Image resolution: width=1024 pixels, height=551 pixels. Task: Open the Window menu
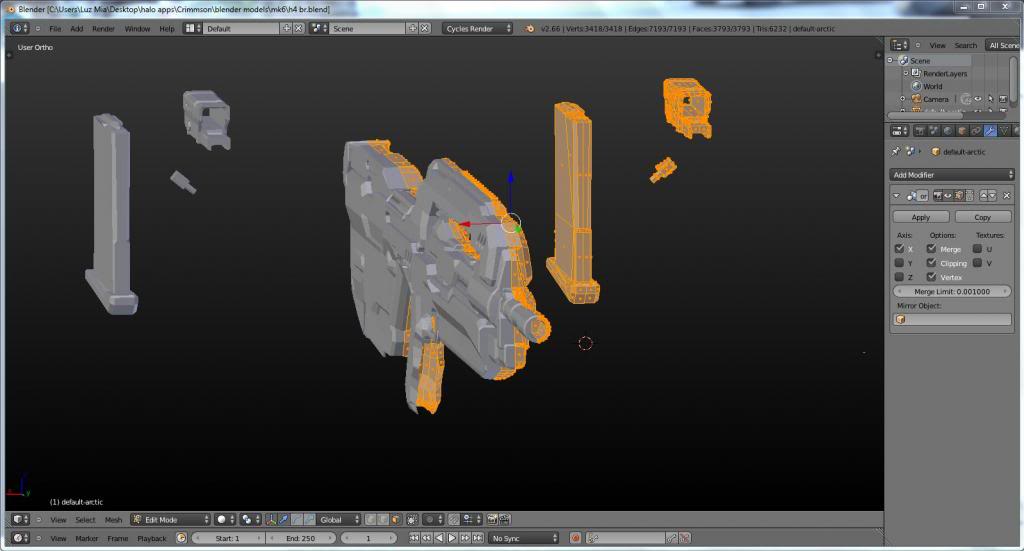coord(137,29)
